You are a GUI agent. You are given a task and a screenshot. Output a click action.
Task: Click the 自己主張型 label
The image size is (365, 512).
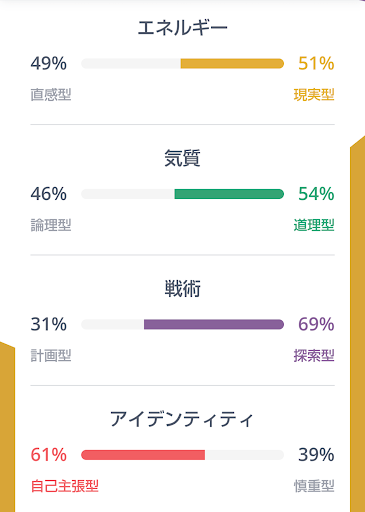click(64, 486)
